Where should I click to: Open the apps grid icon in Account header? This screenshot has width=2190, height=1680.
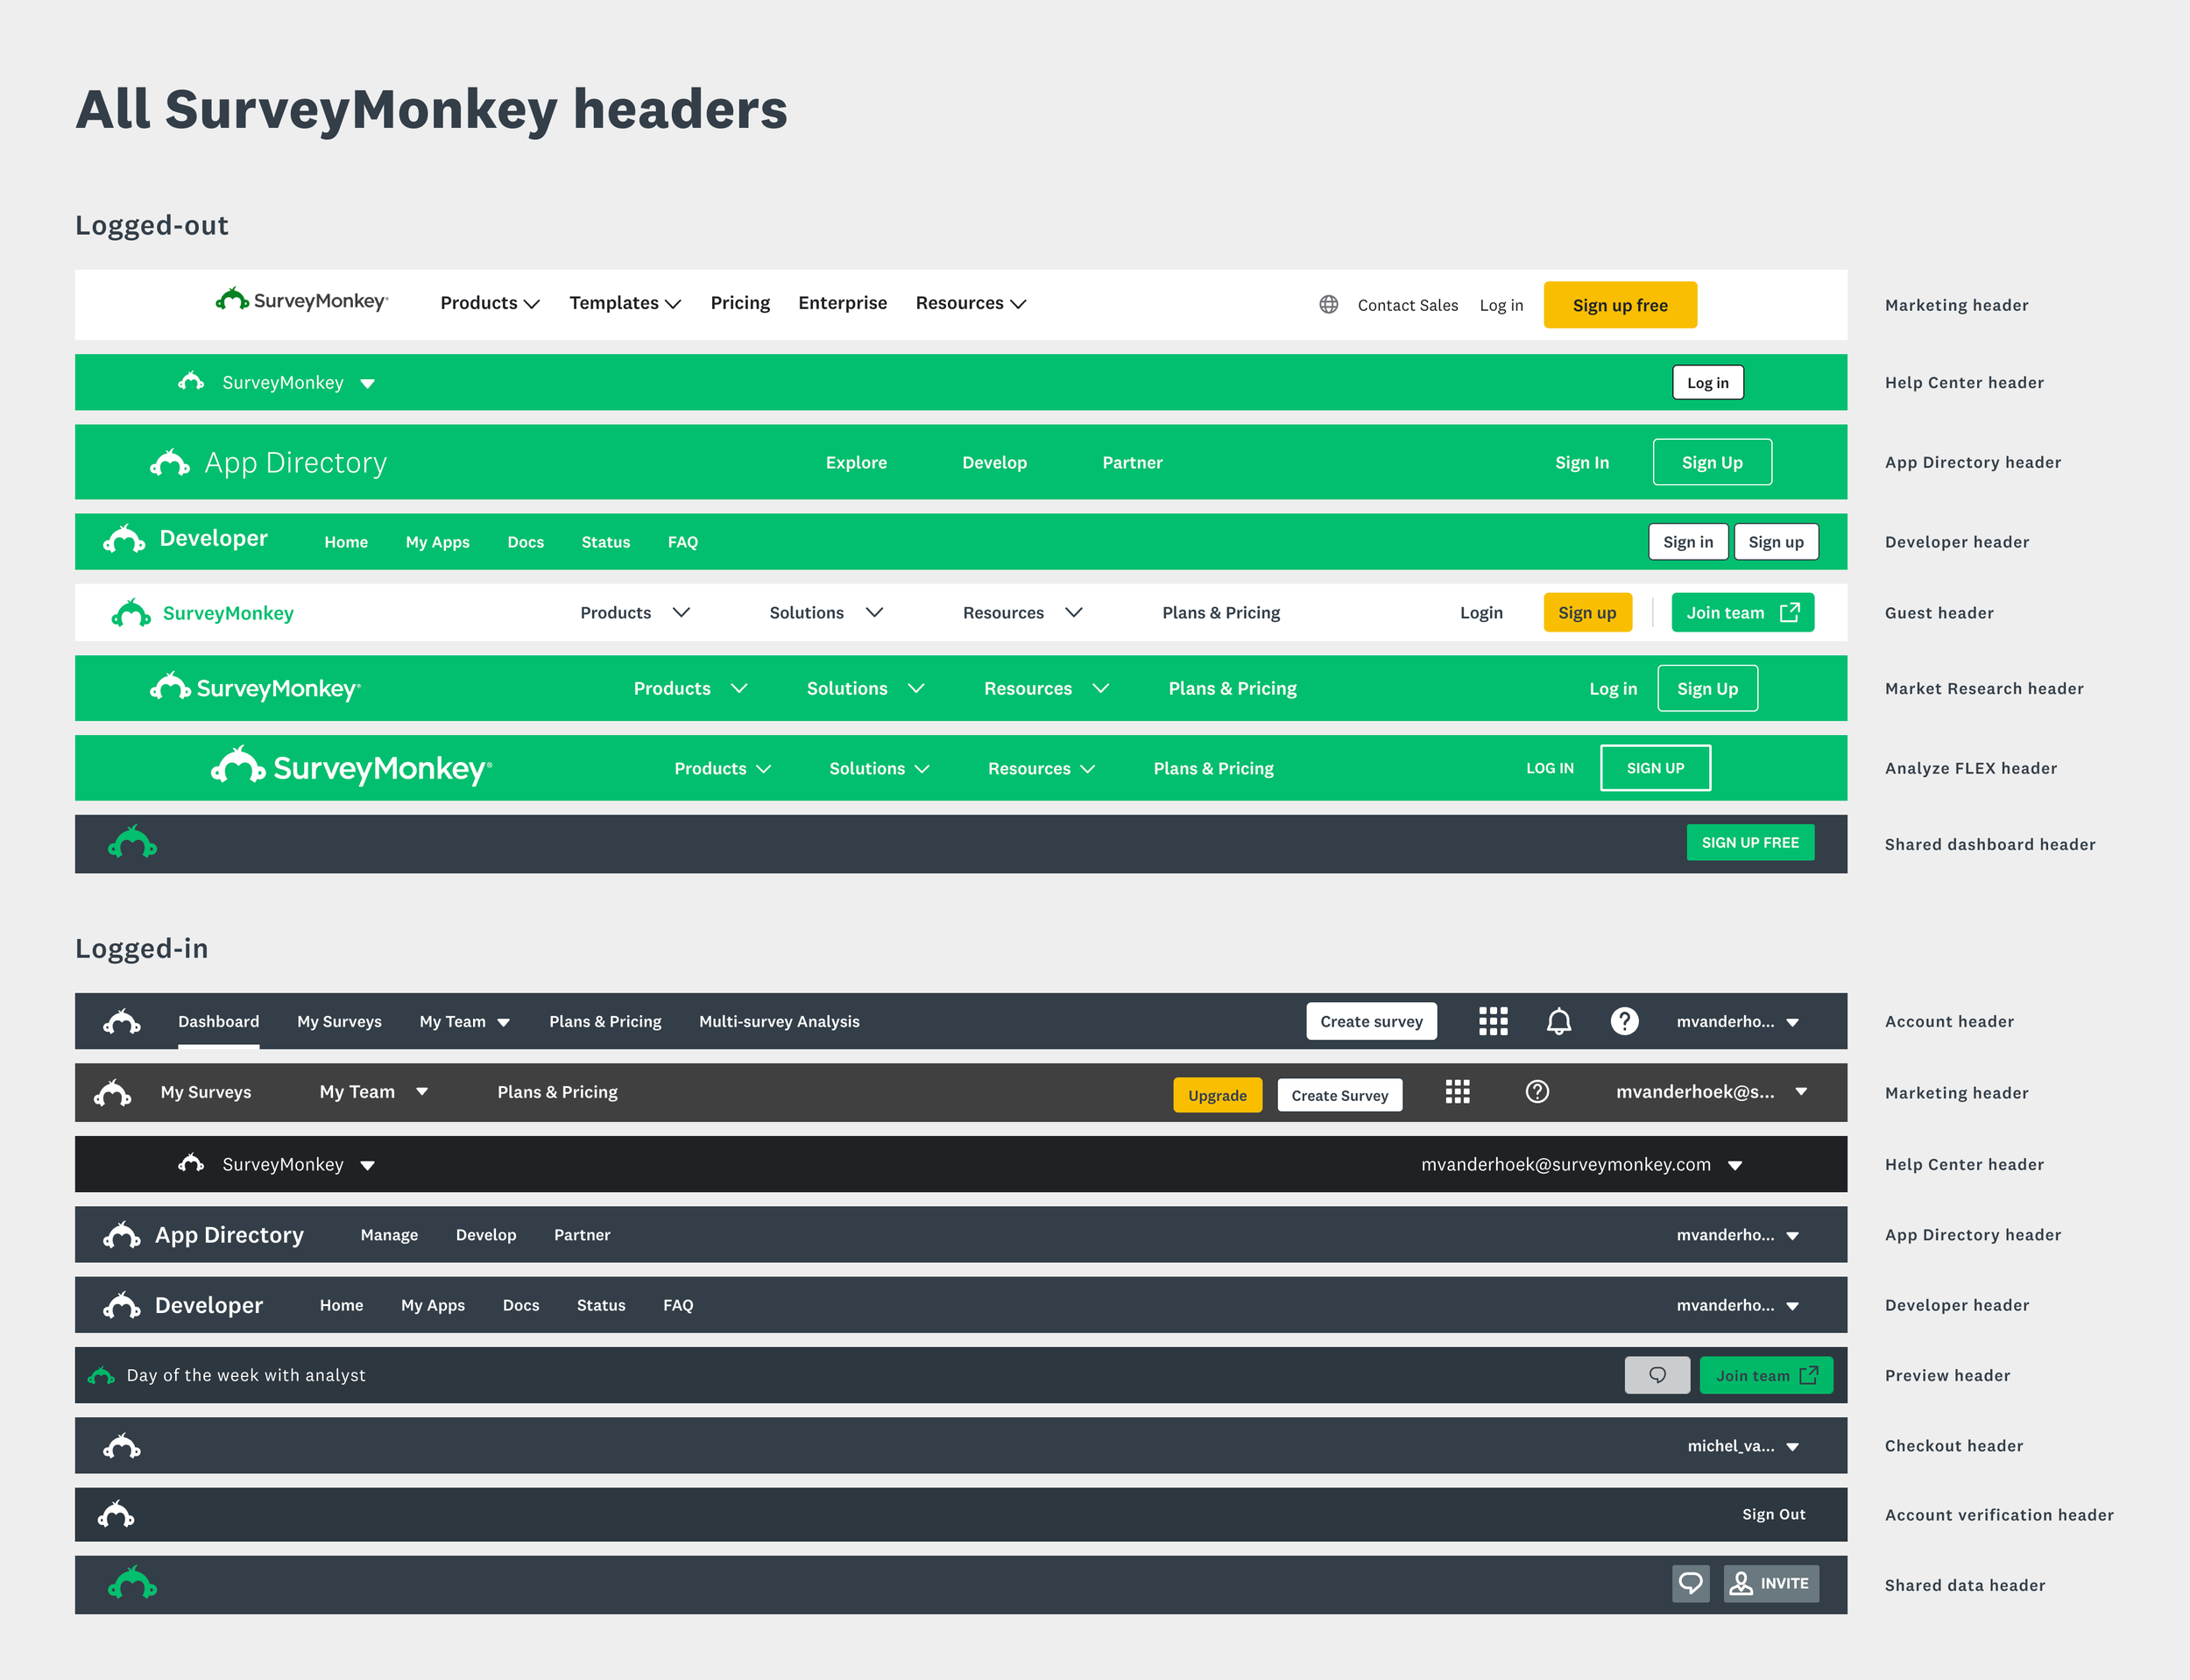(1493, 1021)
